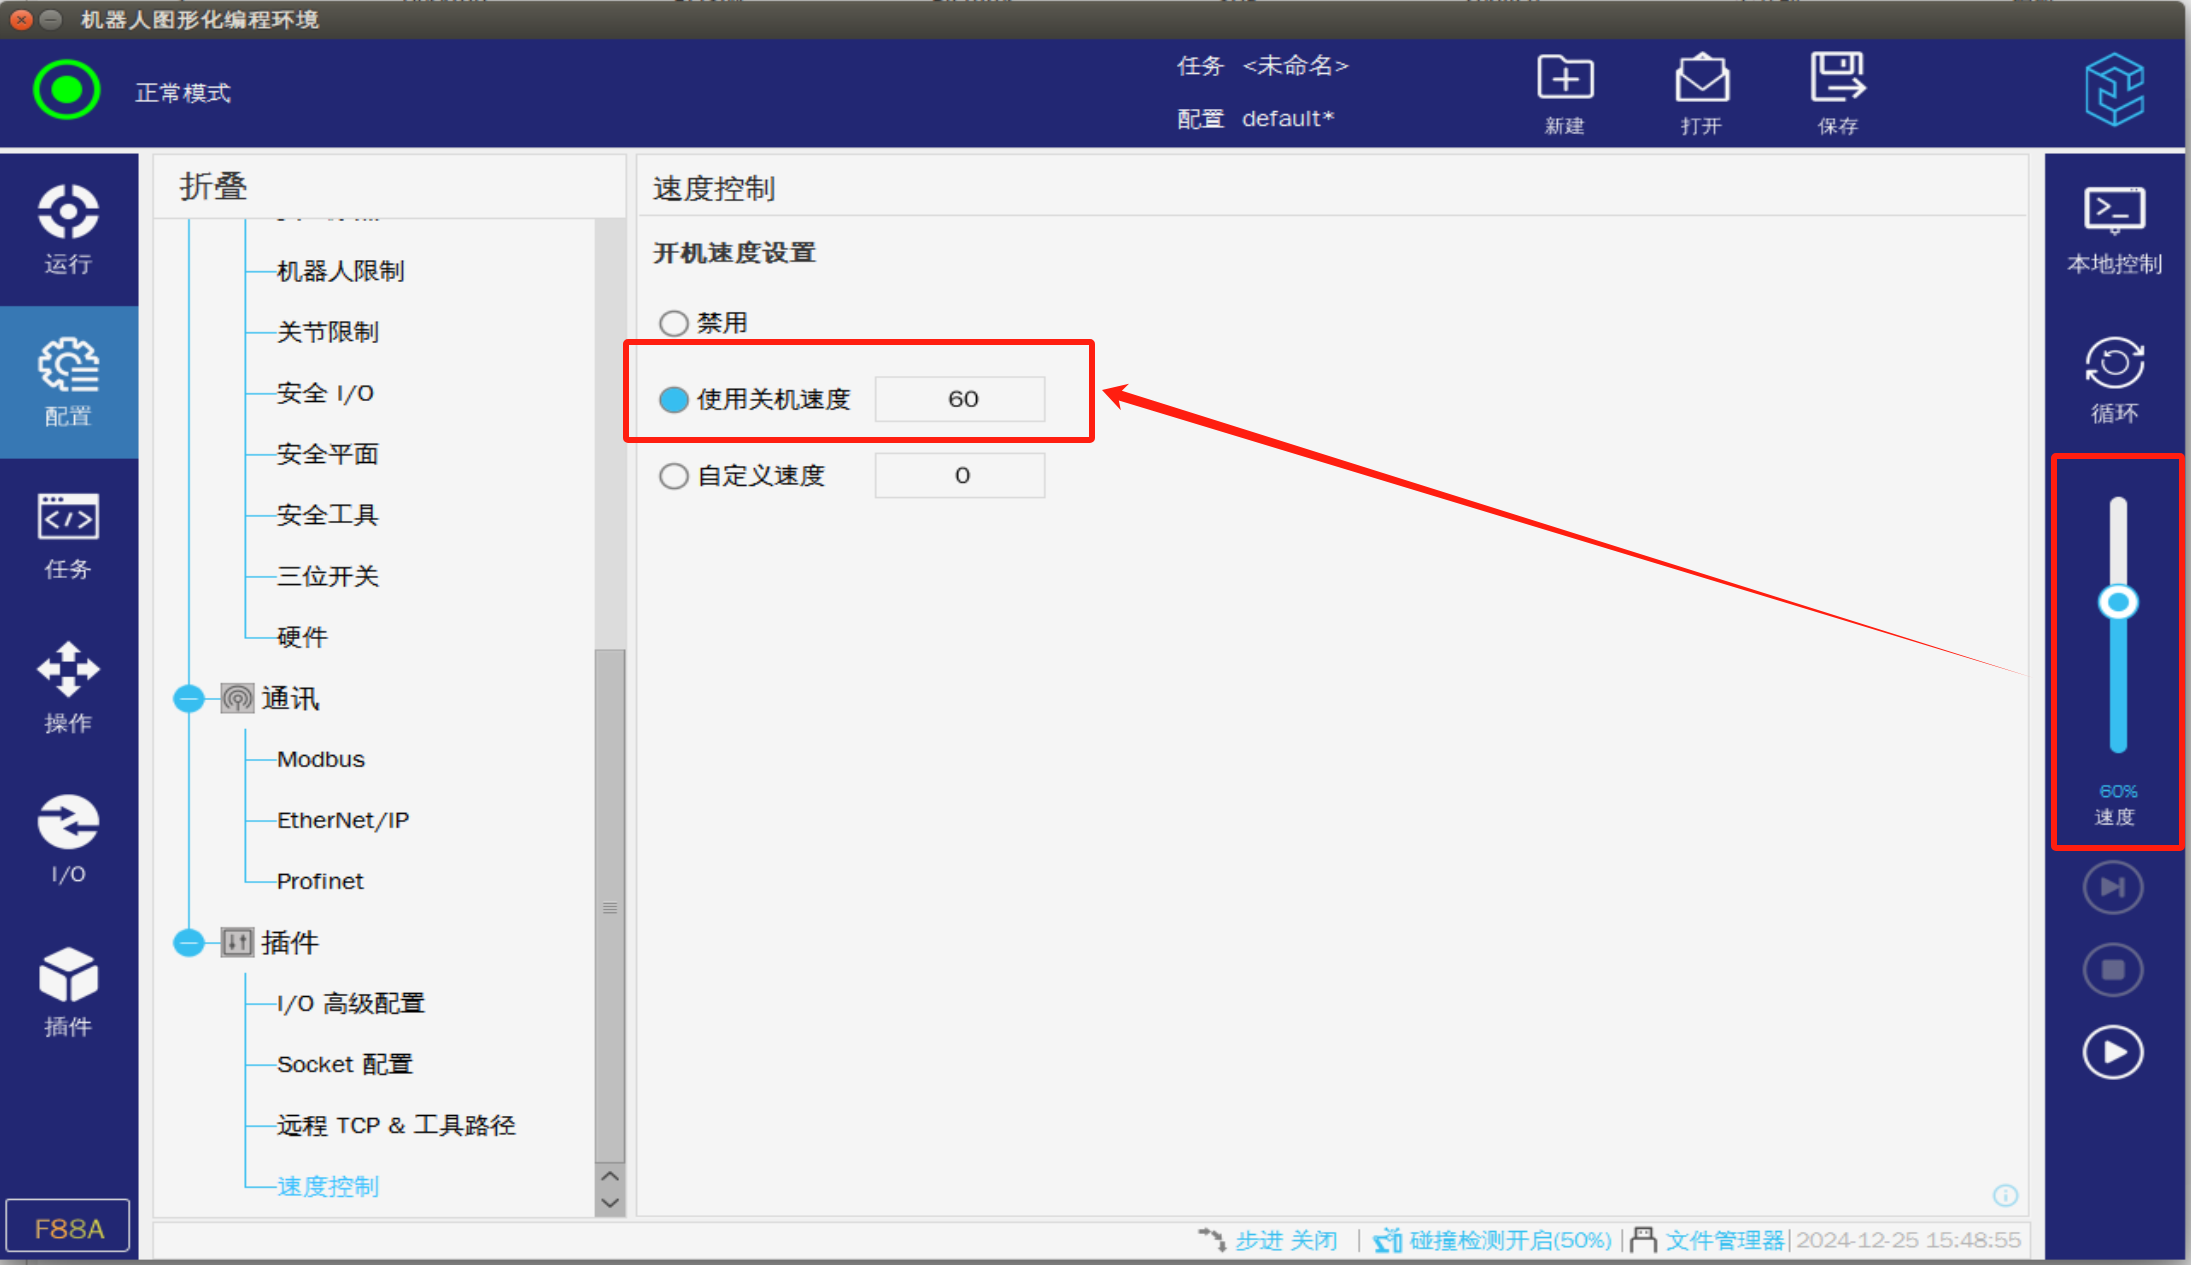Select the 使用关机速度 radio button
Screen dimensions: 2191x1265
(673, 399)
